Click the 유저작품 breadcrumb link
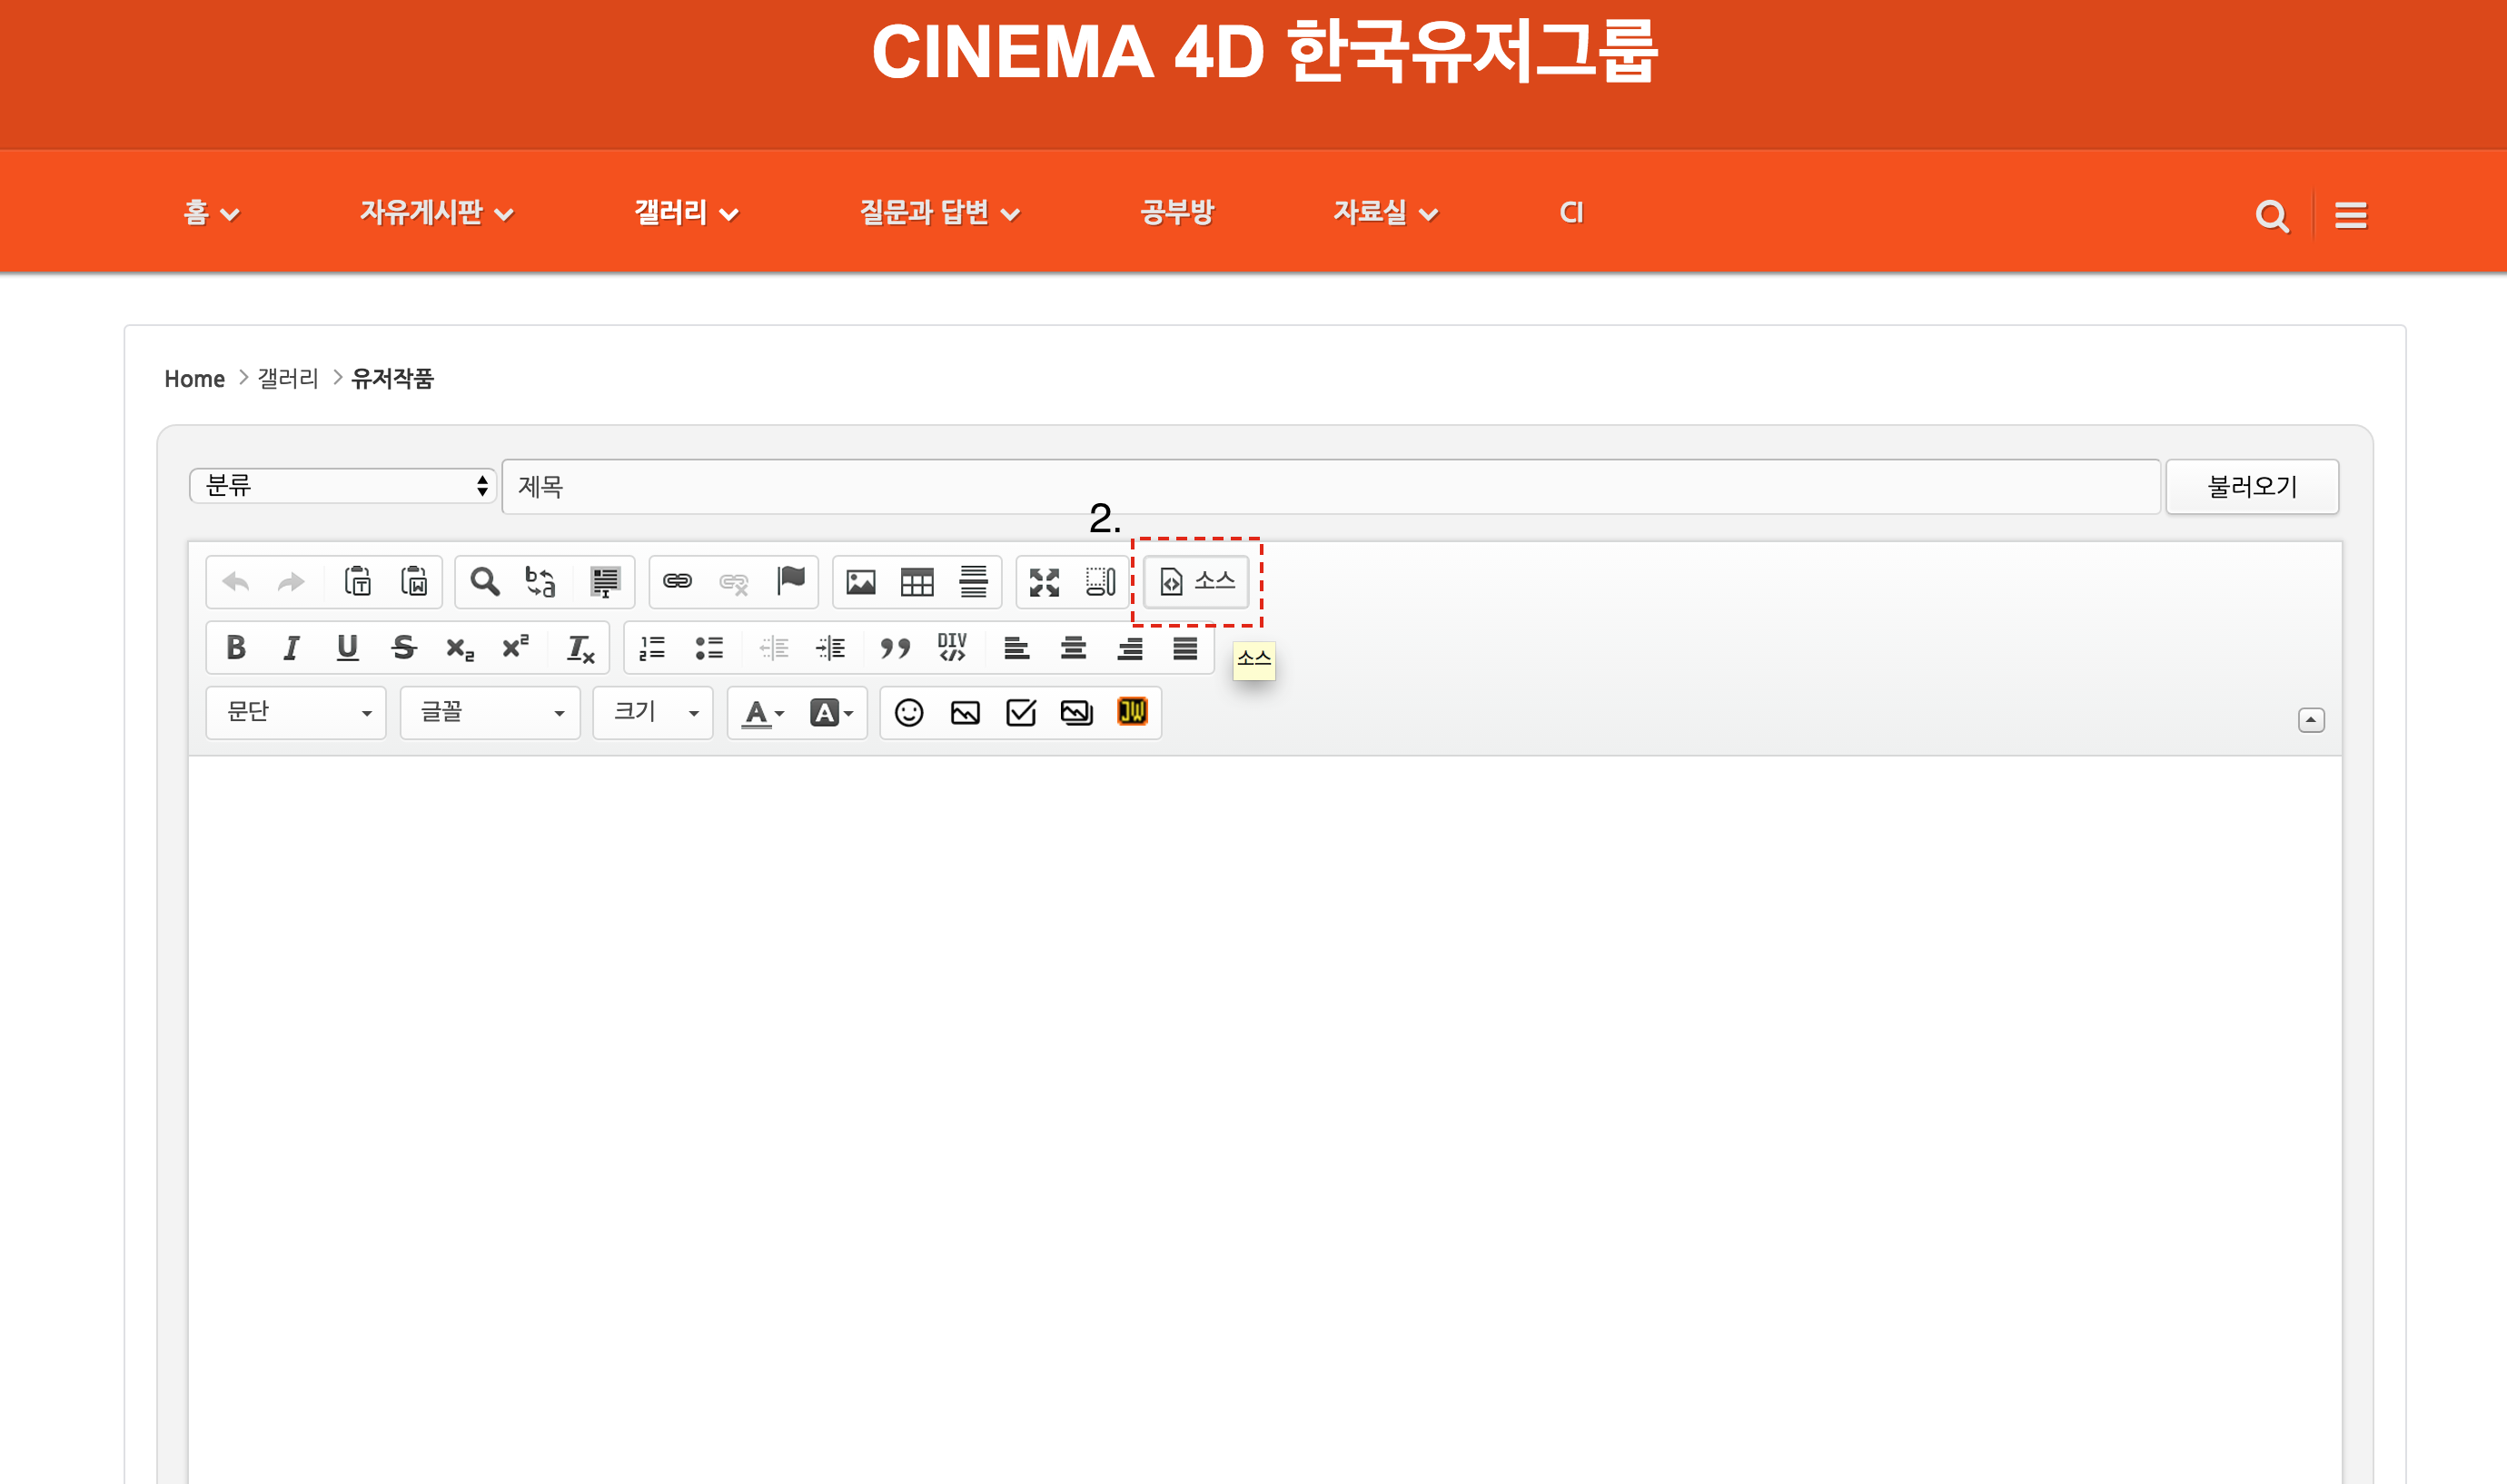 392,379
